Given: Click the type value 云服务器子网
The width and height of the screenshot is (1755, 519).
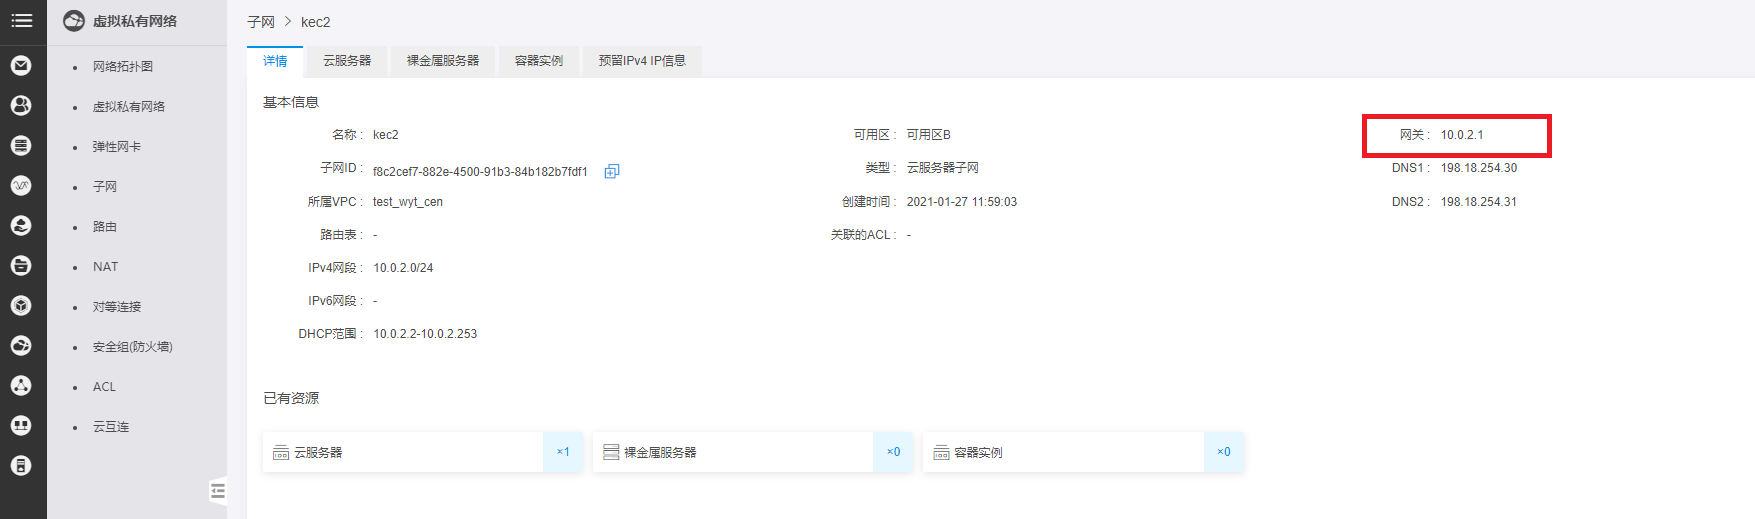Looking at the screenshot, I should coord(943,168).
